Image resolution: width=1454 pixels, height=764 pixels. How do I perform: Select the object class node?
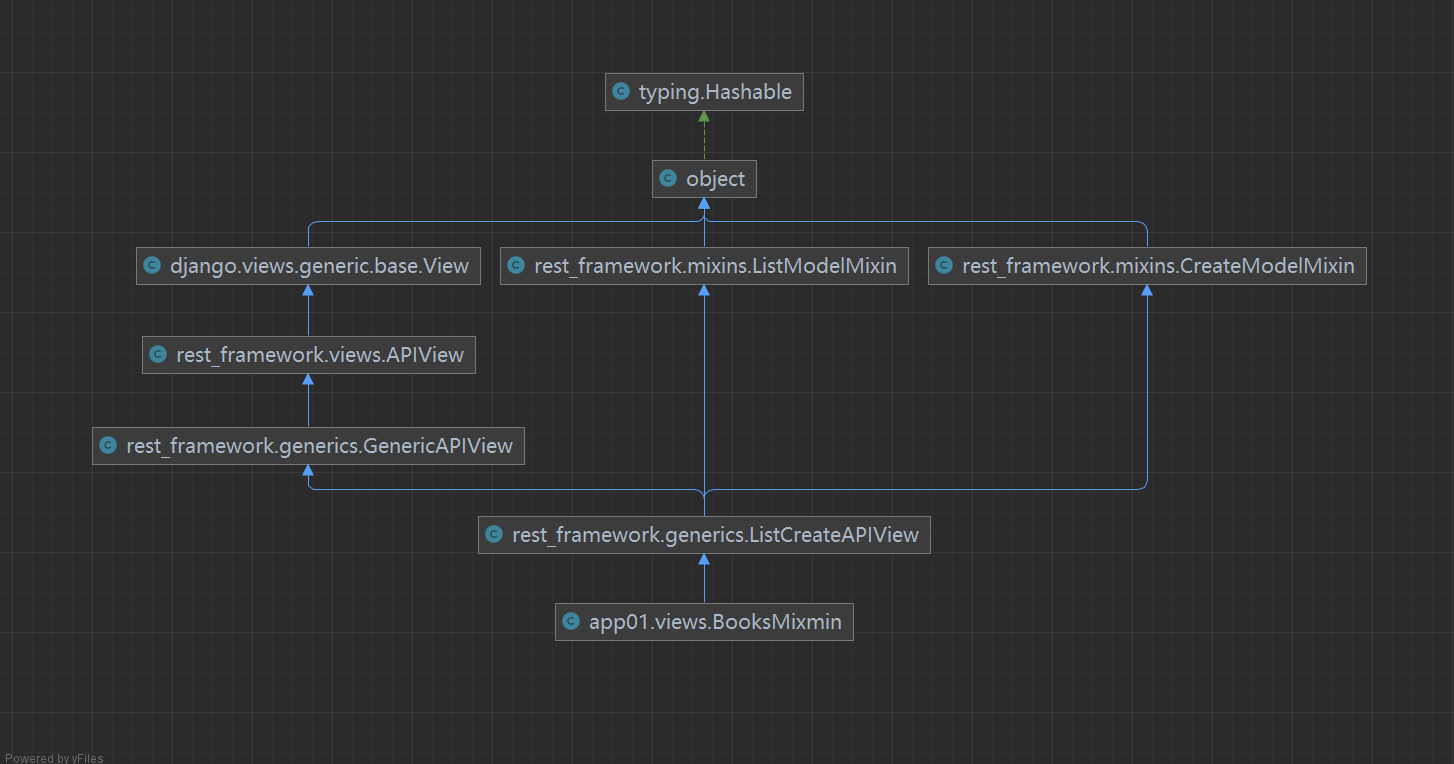pyautogui.click(x=704, y=179)
